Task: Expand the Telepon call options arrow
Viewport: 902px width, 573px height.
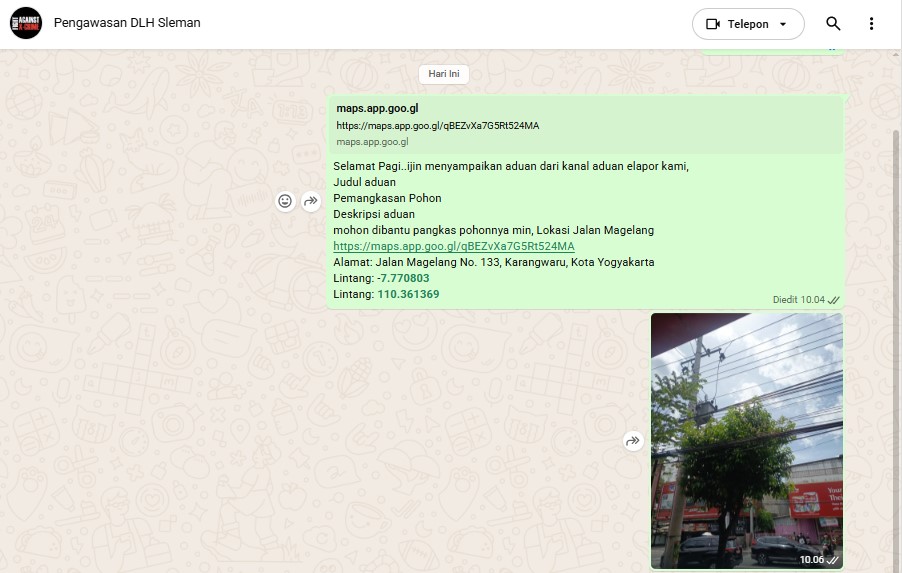Action: (783, 24)
